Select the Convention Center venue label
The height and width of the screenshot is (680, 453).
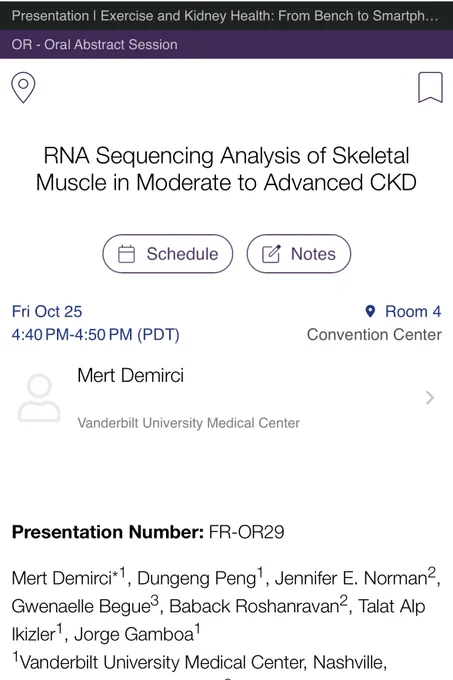pyautogui.click(x=374, y=335)
